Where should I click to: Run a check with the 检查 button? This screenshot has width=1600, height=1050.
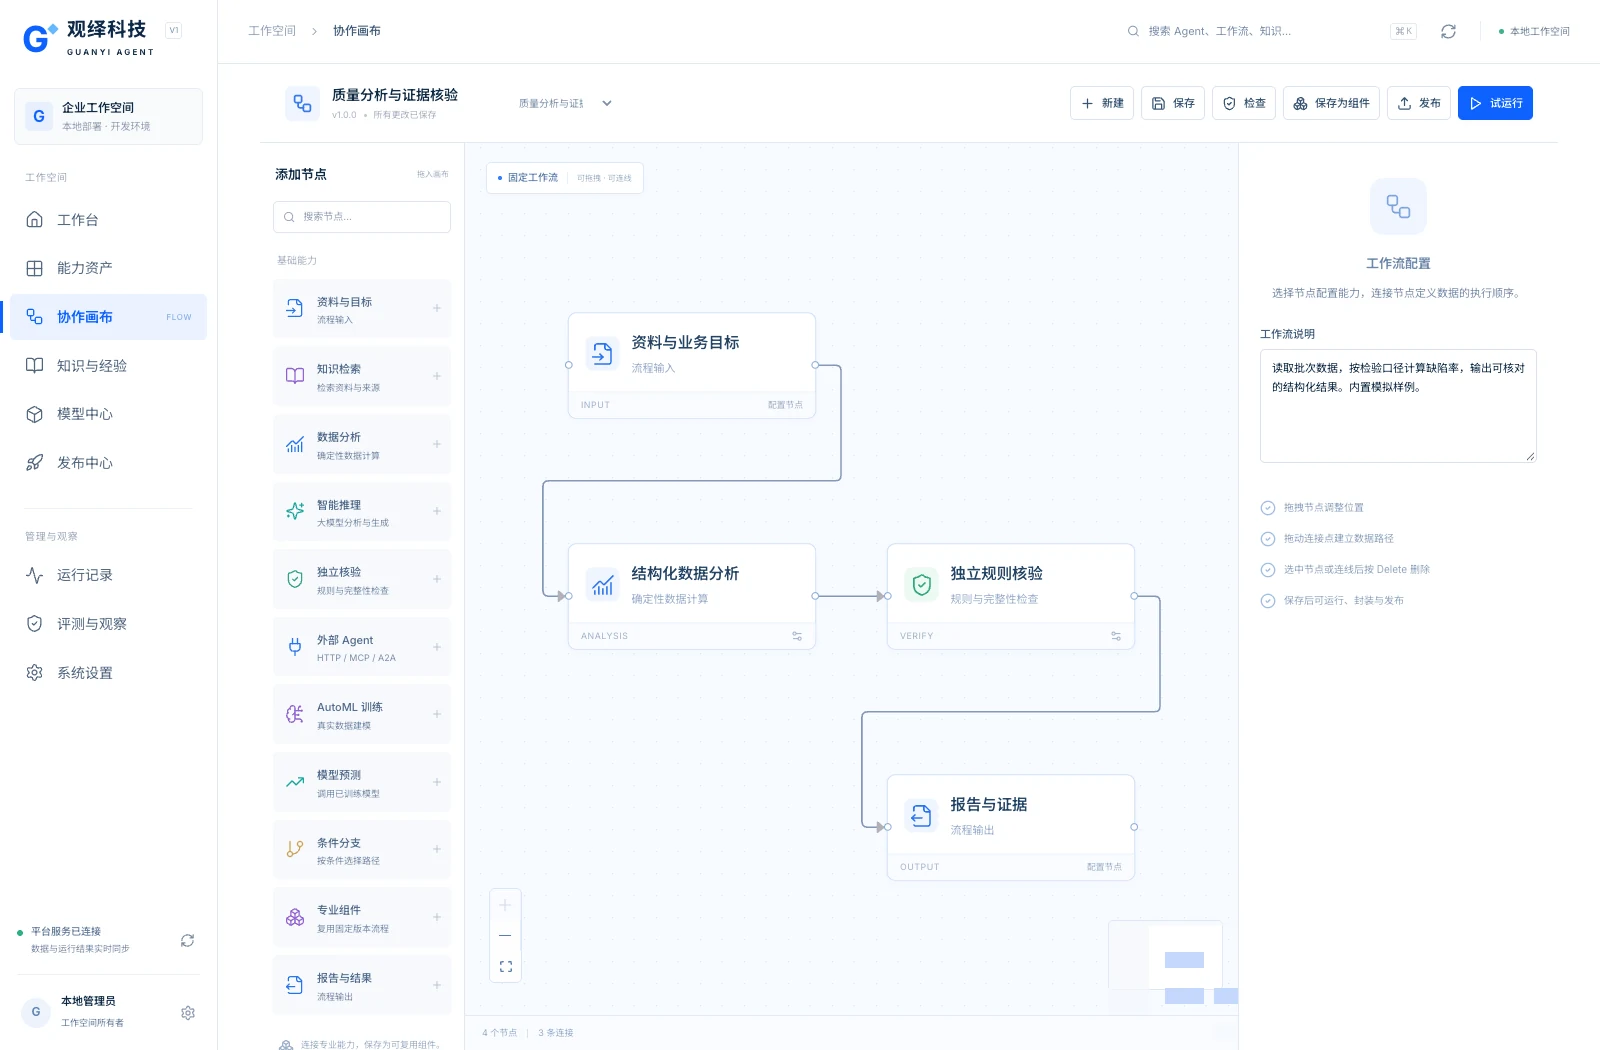tap(1244, 103)
